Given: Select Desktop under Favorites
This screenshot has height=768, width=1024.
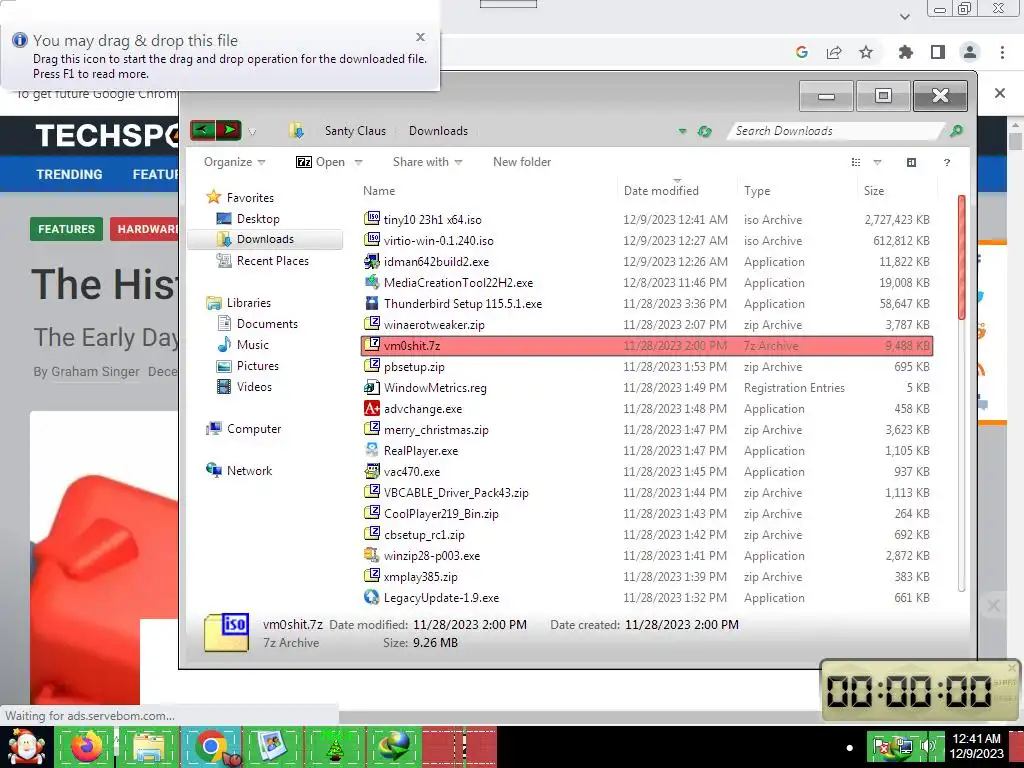Looking at the screenshot, I should tap(258, 219).
